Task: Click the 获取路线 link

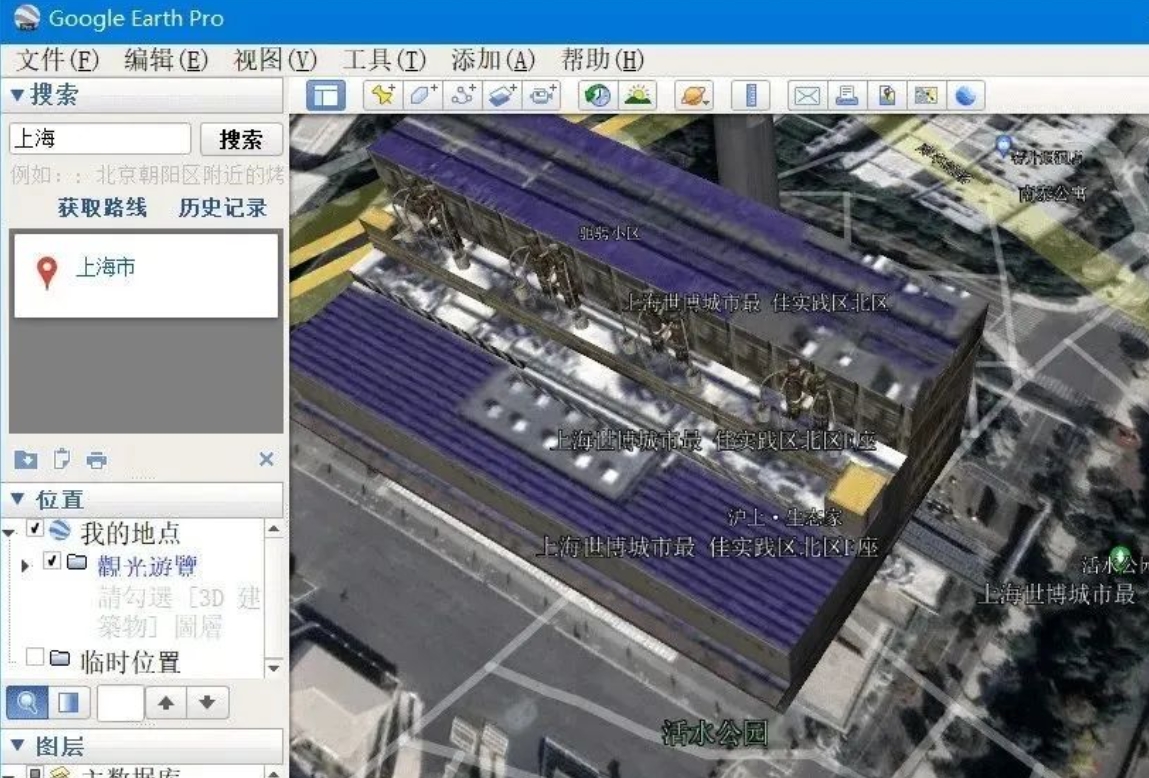Action: click(x=103, y=208)
